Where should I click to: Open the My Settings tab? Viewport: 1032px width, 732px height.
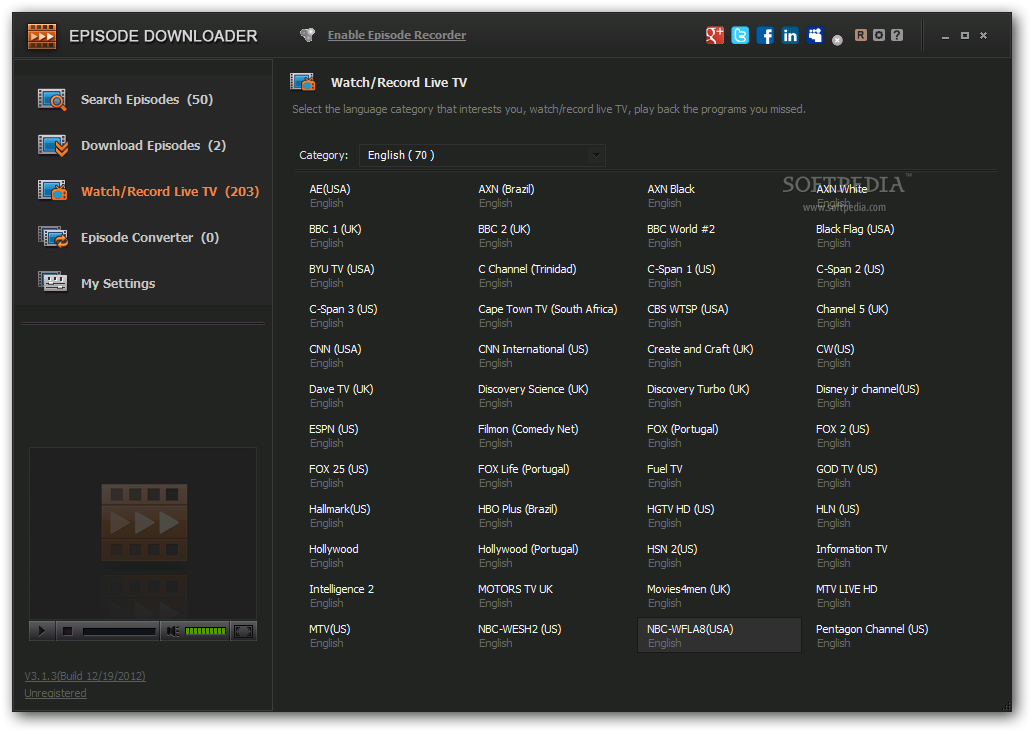click(143, 284)
